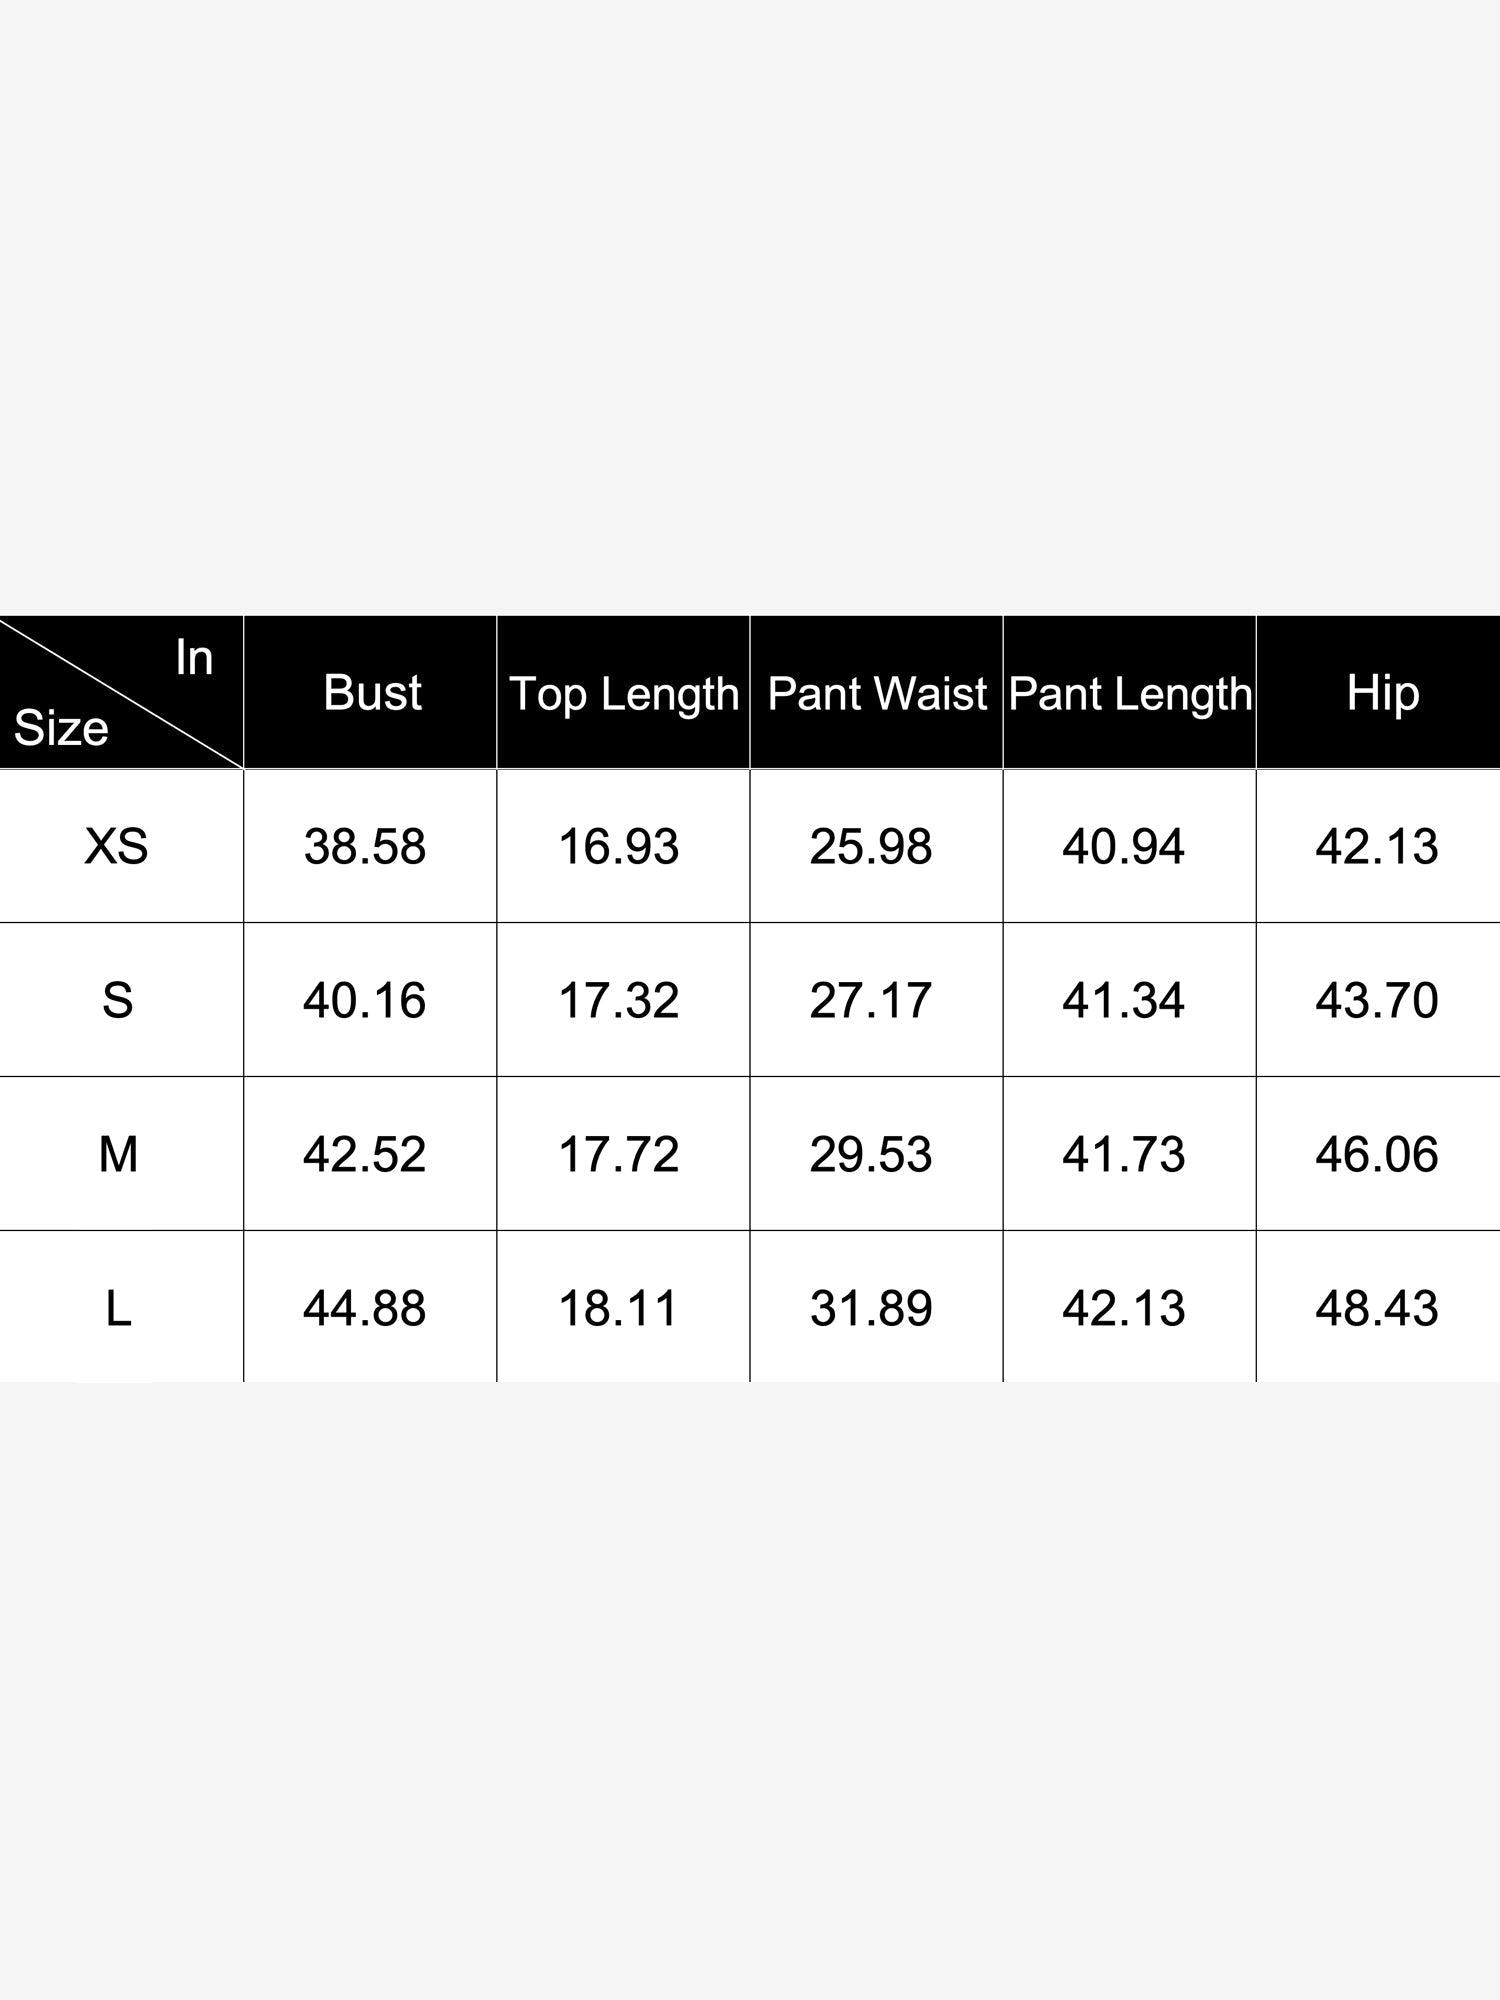Click the Bust column header
Viewport: 1500px width, 2000px height.
click(372, 693)
